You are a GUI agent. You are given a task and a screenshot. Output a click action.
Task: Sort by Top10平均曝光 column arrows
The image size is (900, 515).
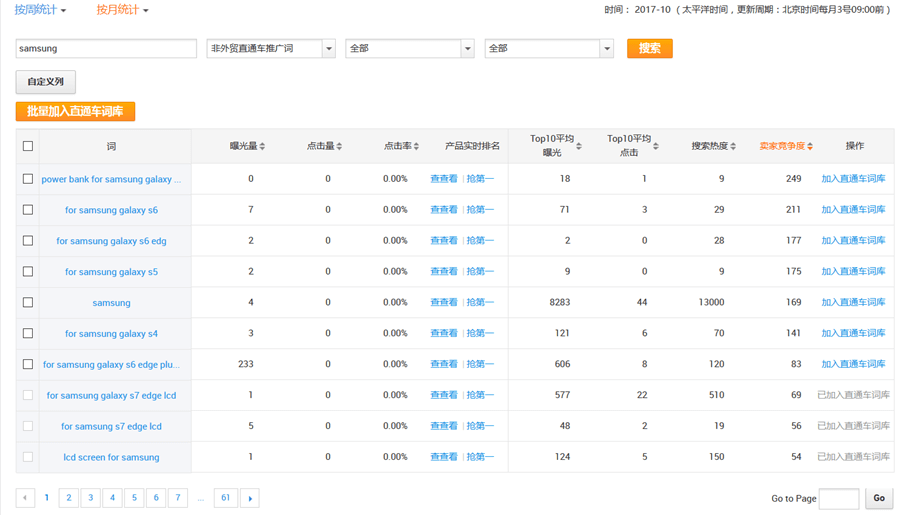tap(578, 146)
